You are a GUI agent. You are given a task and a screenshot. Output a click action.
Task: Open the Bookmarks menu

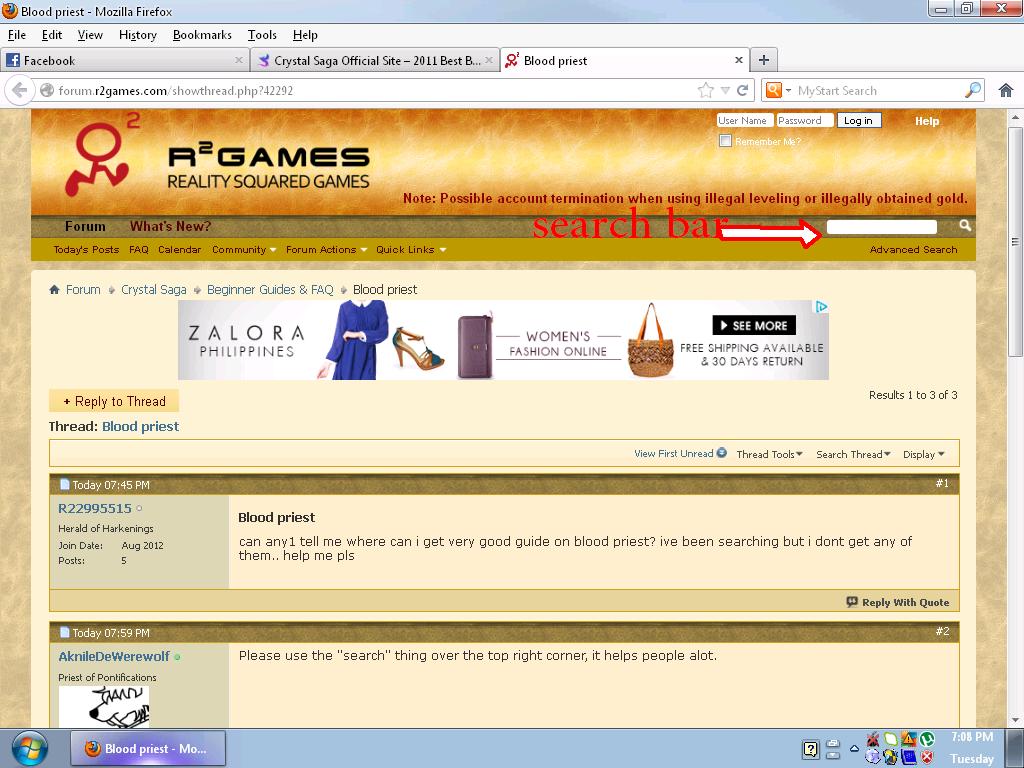tap(202, 35)
